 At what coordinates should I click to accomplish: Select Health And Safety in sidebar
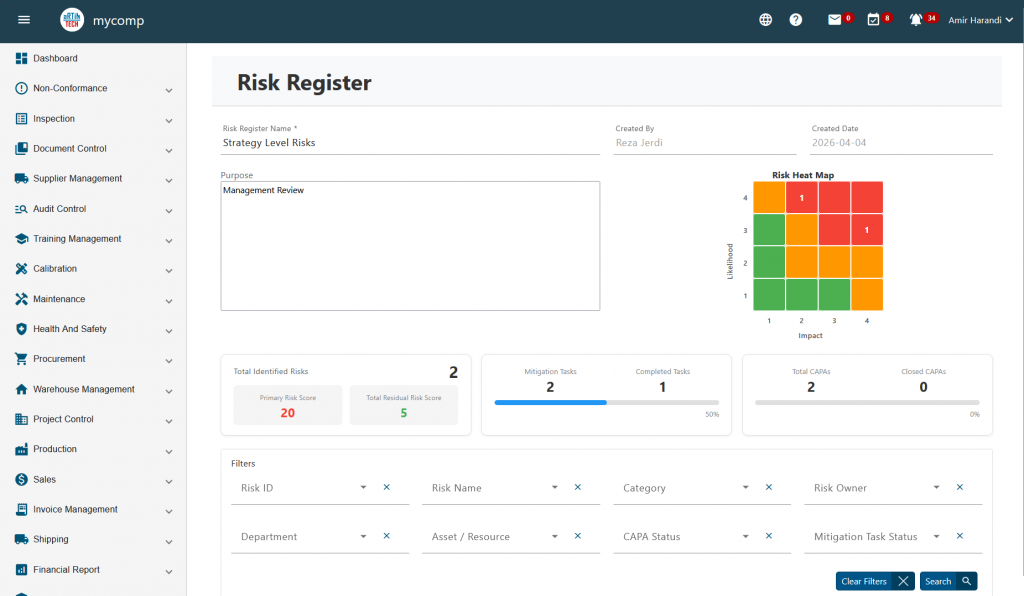(x=70, y=329)
